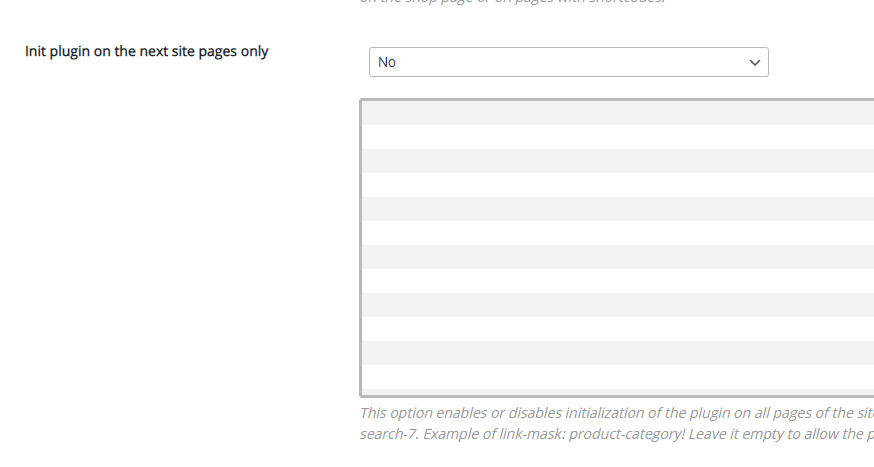Click the left border of the striped text area
Image resolution: width=874 pixels, height=467 pixels.
tap(360, 248)
